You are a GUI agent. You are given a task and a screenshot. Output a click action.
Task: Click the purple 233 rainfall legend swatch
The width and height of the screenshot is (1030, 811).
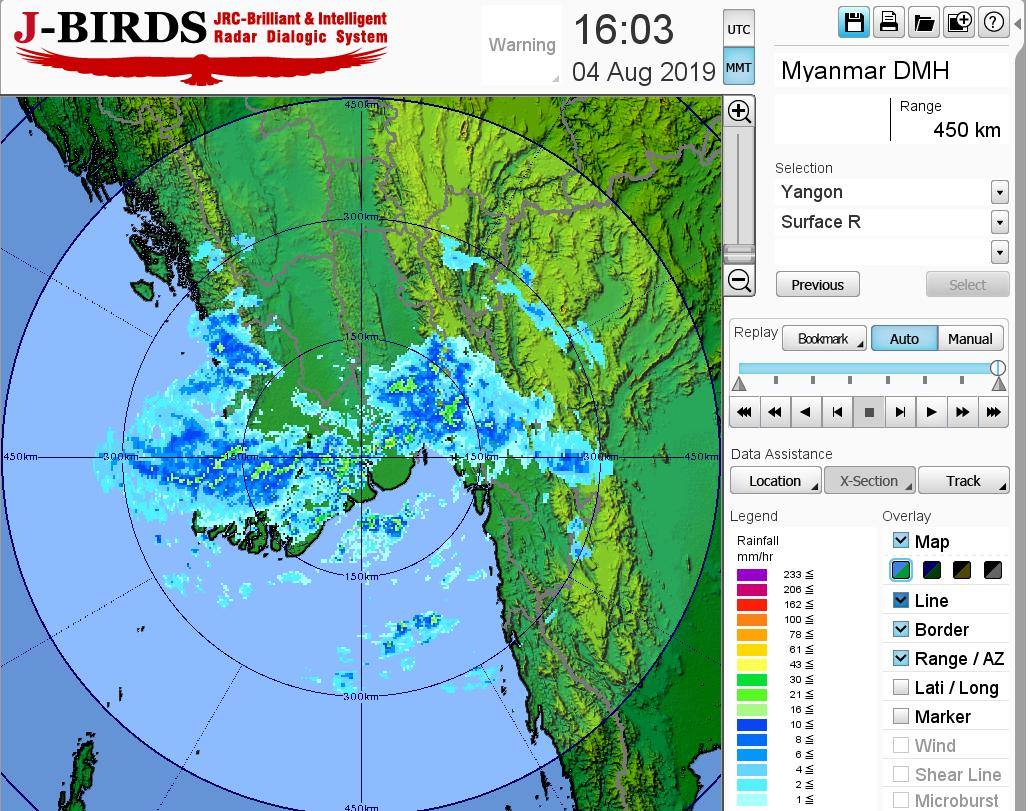tap(752, 575)
